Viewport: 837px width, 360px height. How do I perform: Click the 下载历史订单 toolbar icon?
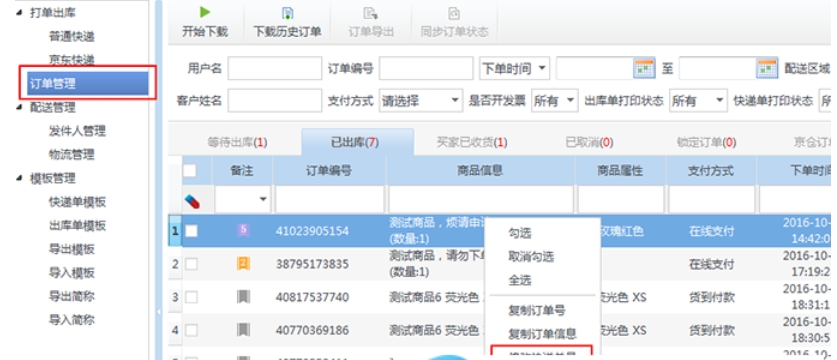click(x=287, y=13)
